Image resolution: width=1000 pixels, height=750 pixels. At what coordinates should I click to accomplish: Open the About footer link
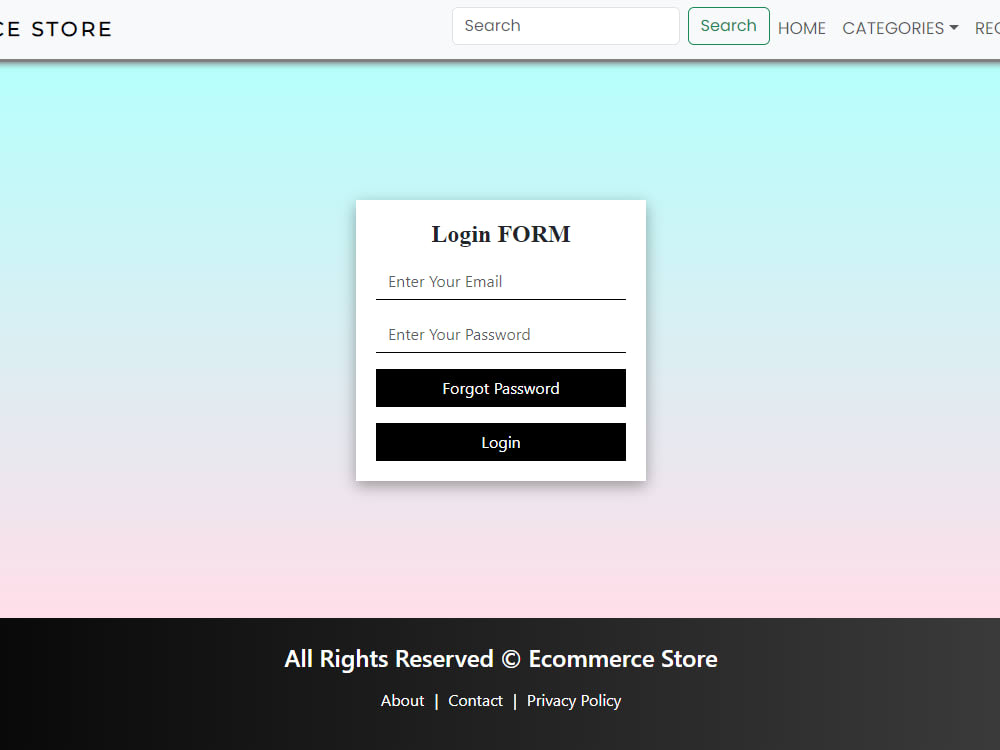[x=402, y=700]
